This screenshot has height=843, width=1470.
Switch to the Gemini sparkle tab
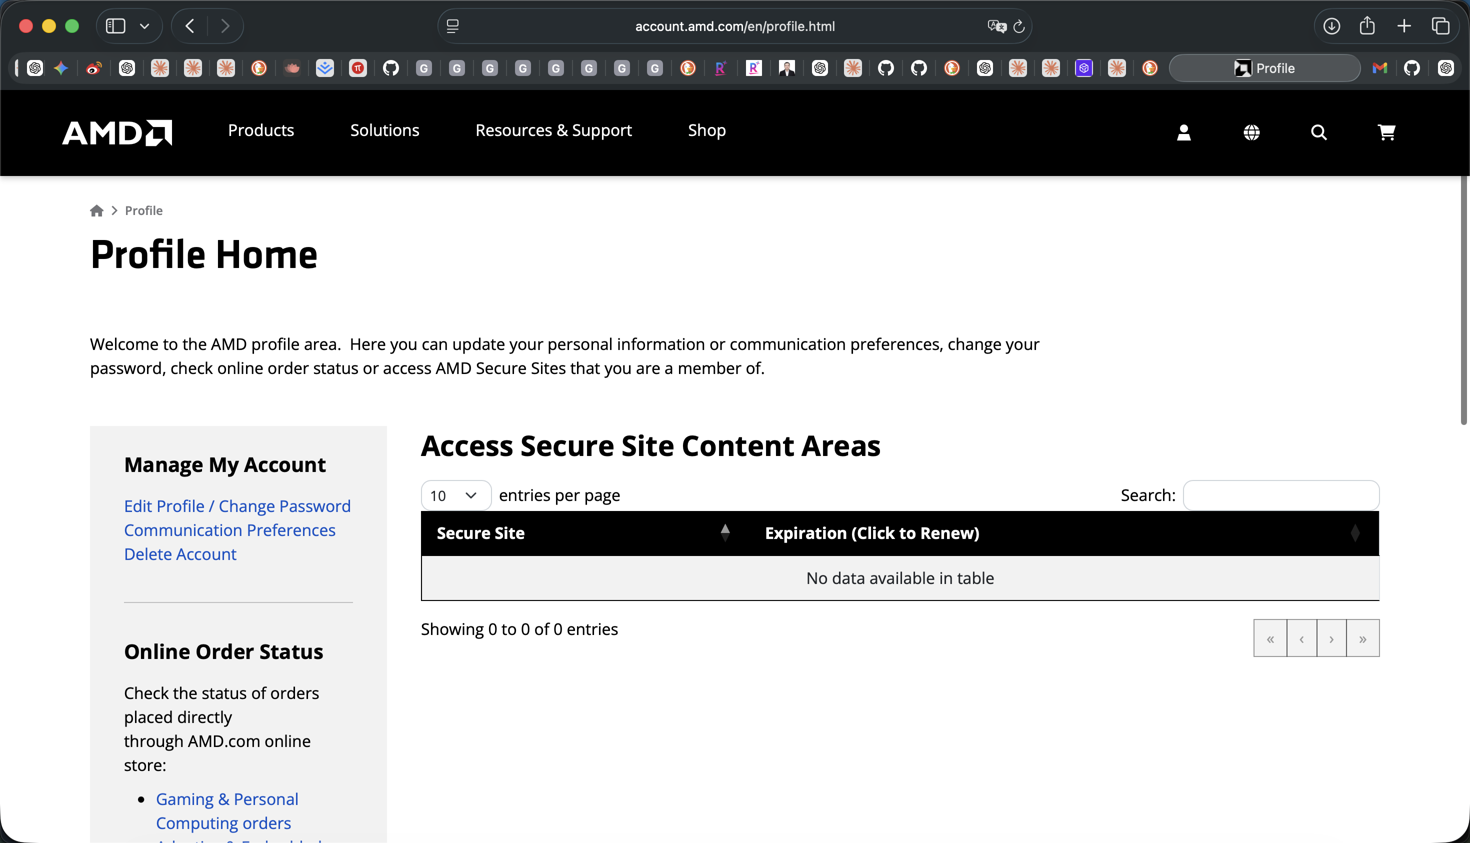coord(61,68)
